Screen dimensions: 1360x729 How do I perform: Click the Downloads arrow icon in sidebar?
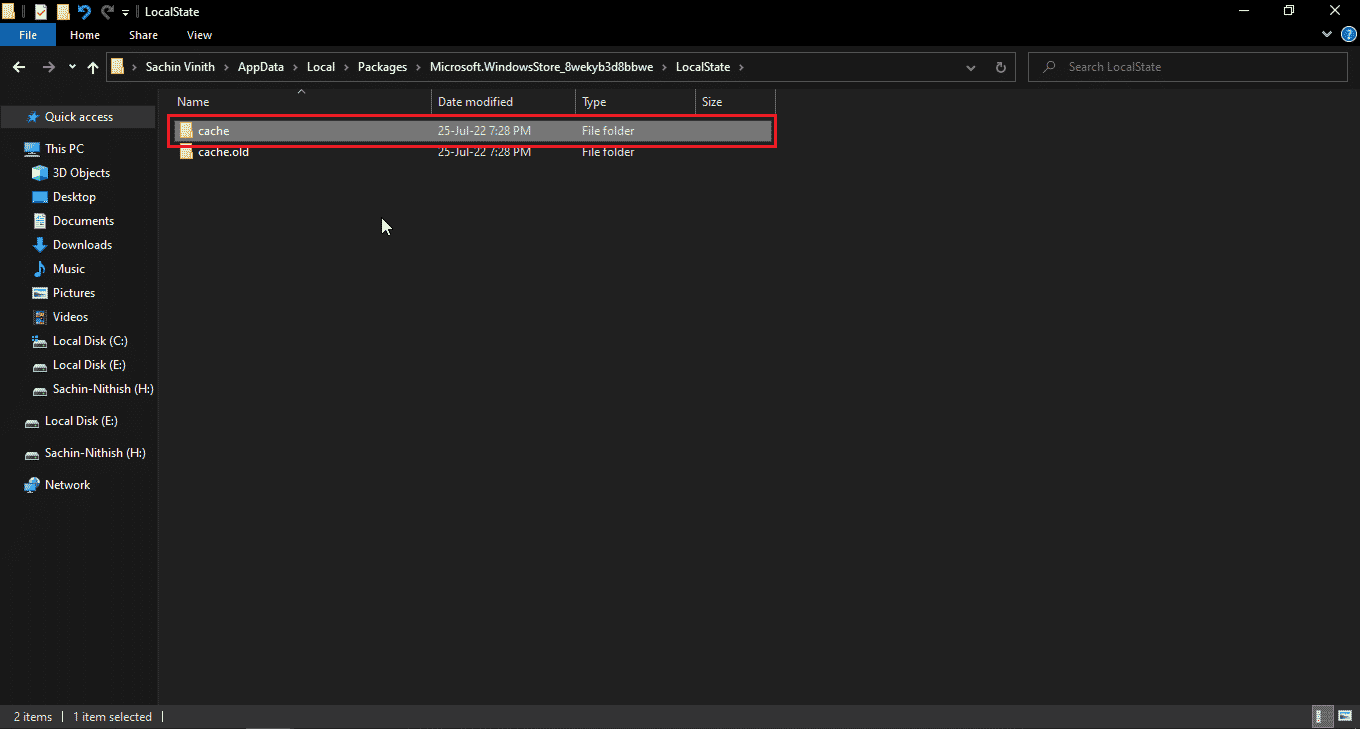coord(40,245)
